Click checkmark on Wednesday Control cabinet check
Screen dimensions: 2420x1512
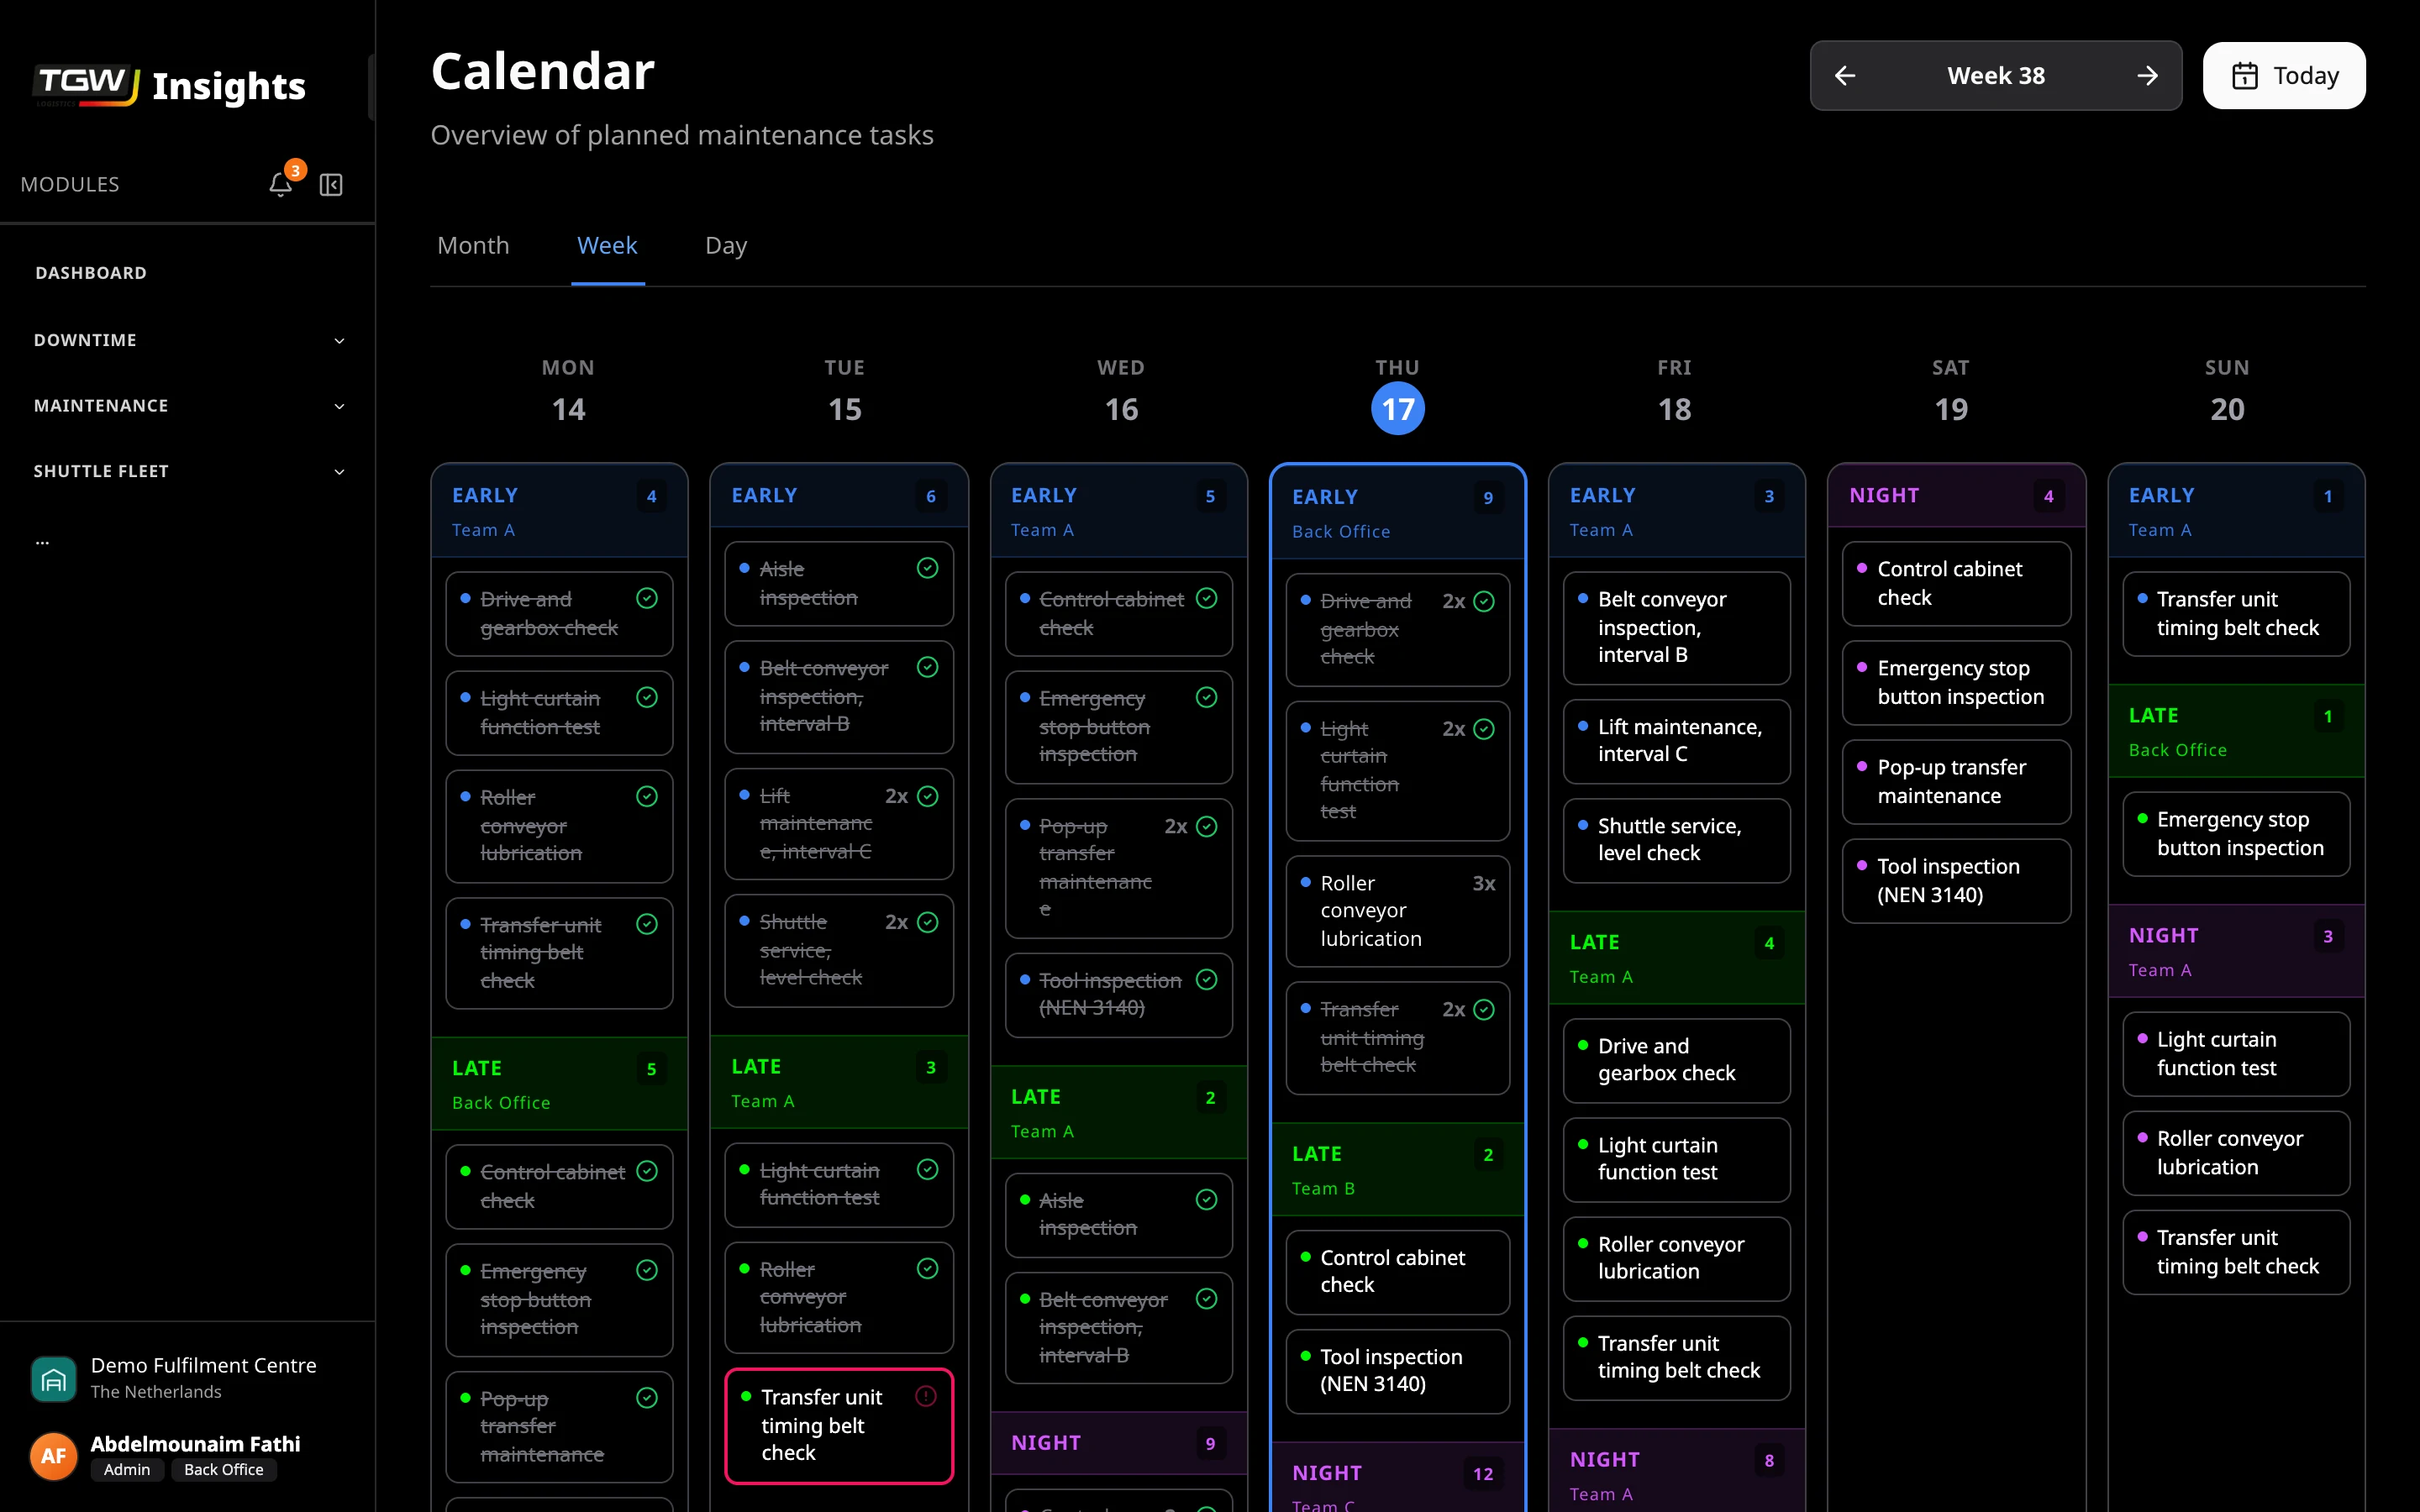coord(1207,598)
